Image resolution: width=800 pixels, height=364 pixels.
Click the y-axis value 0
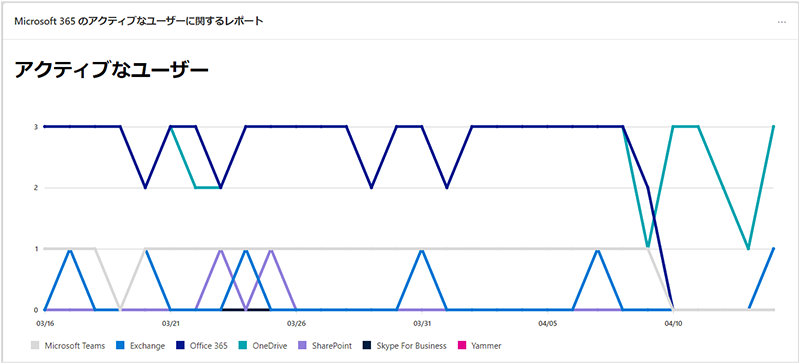pos(36,310)
